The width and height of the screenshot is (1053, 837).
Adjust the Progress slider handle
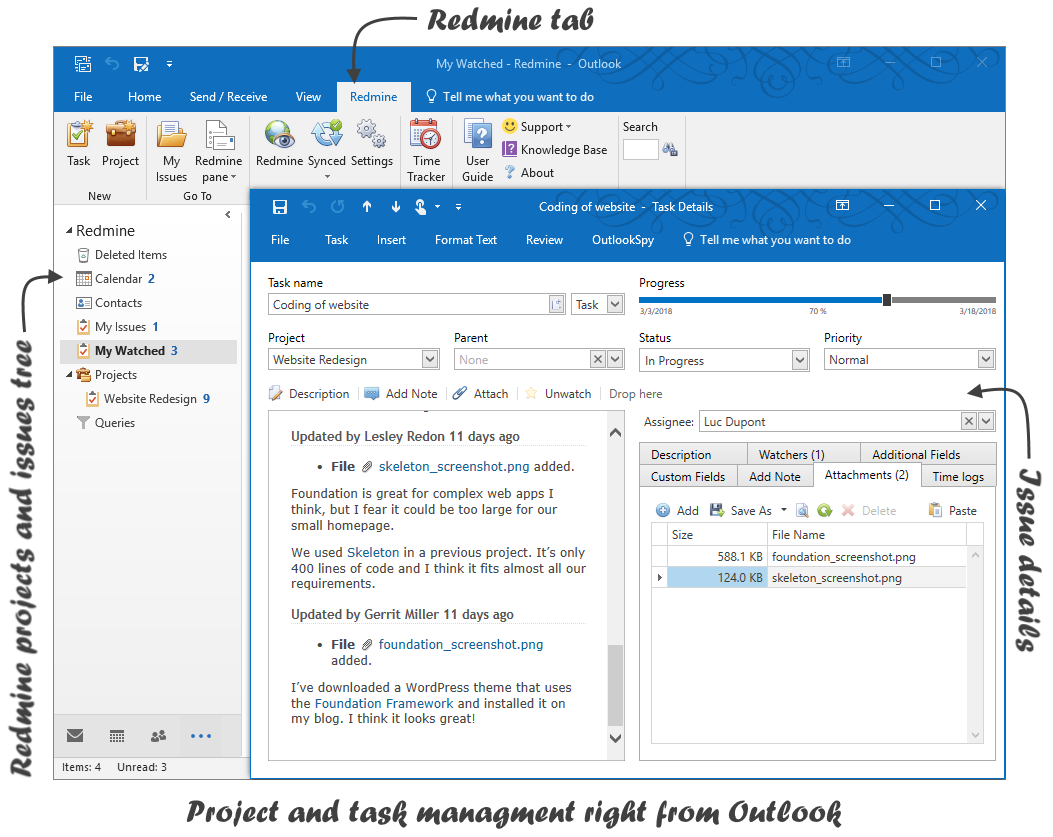coord(886,300)
